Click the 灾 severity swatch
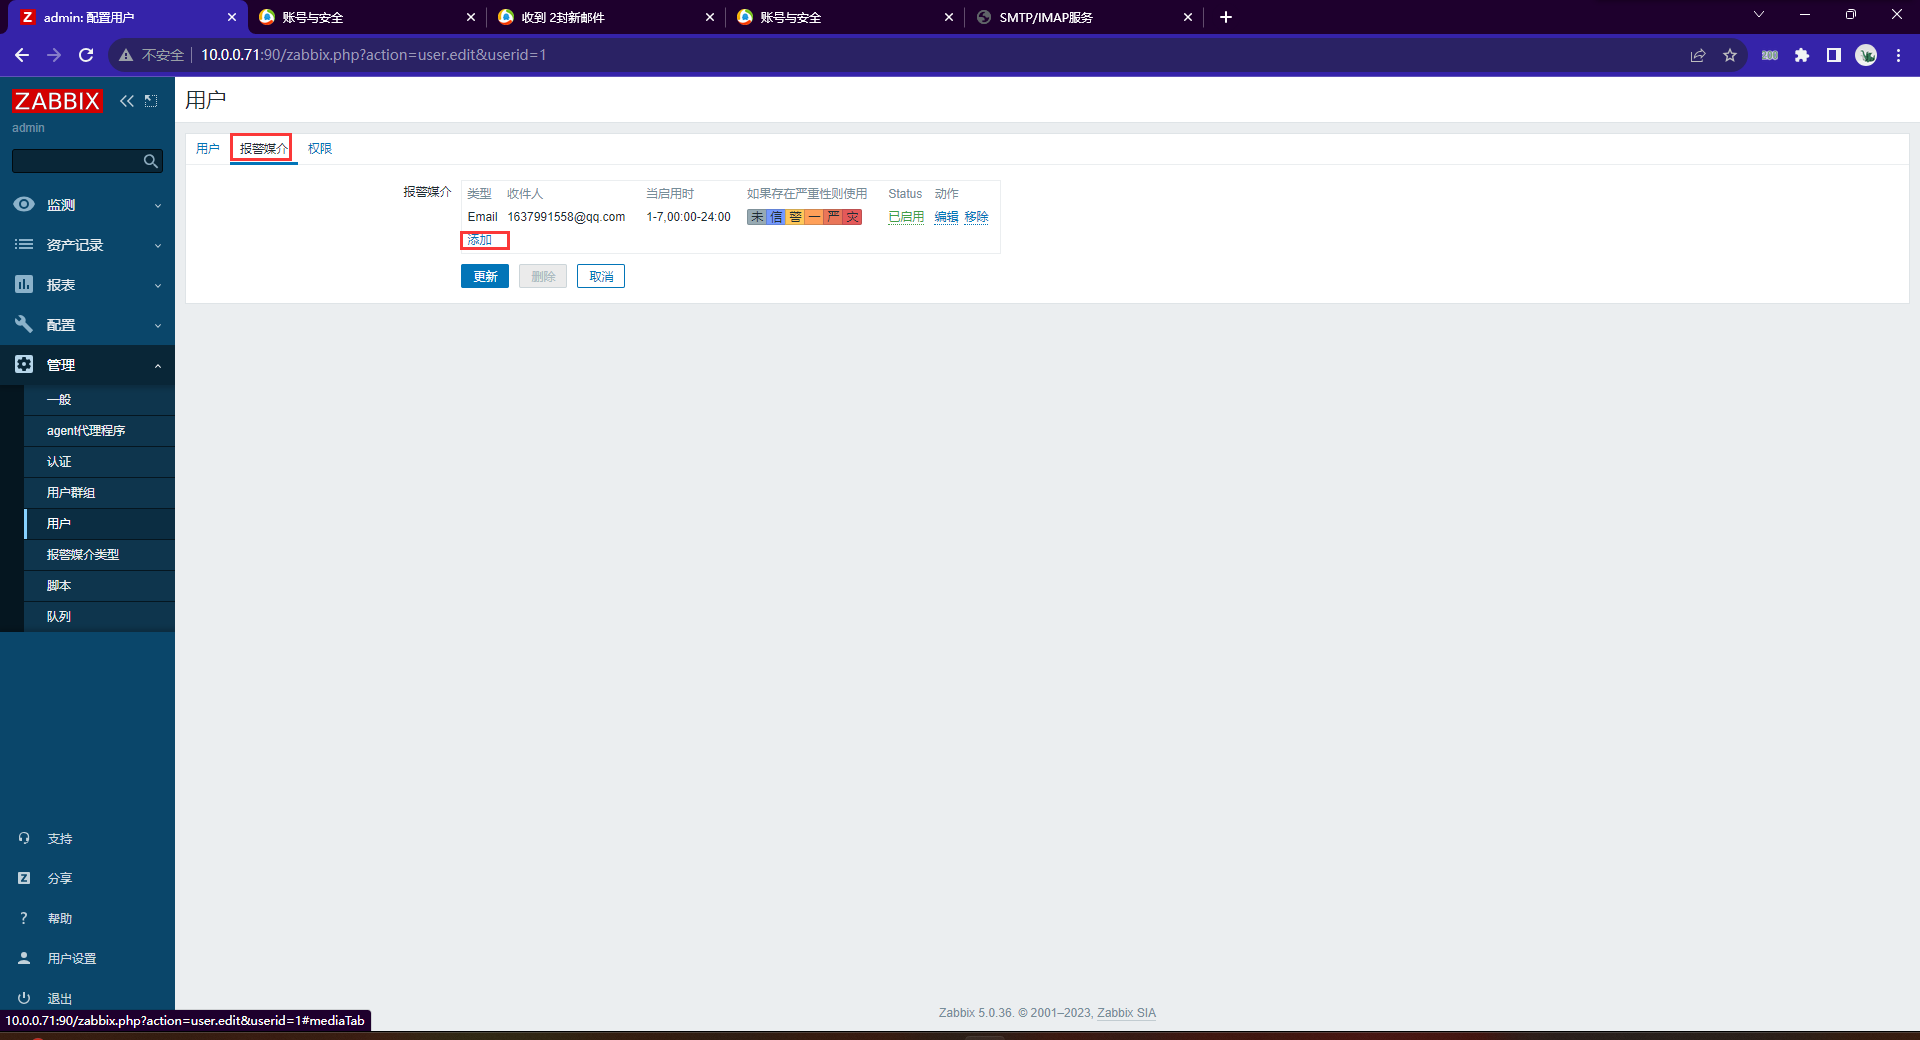This screenshot has width=1920, height=1040. (x=852, y=217)
